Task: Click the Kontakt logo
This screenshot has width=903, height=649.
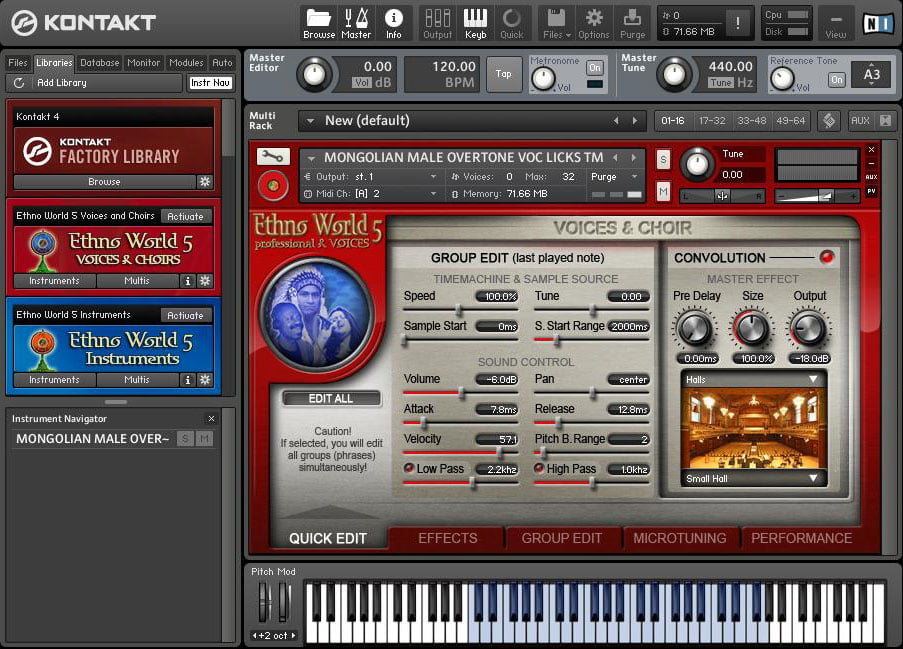Action: coord(84,23)
